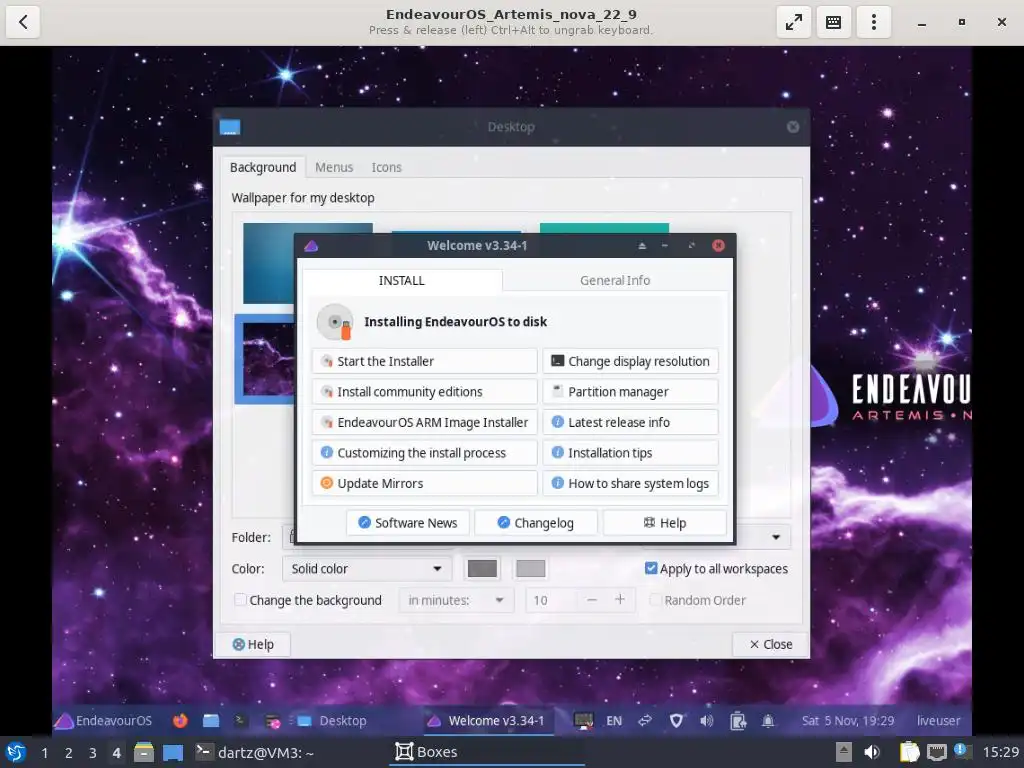This screenshot has width=1024, height=768.
Task: Open the EndeavourOS application menu
Action: (x=103, y=720)
